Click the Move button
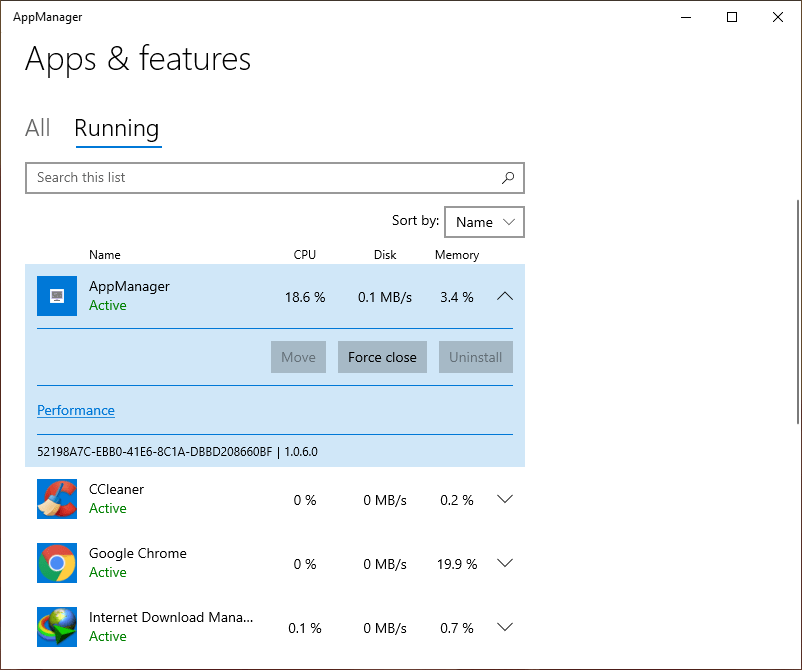The height and width of the screenshot is (670, 802). [x=298, y=357]
